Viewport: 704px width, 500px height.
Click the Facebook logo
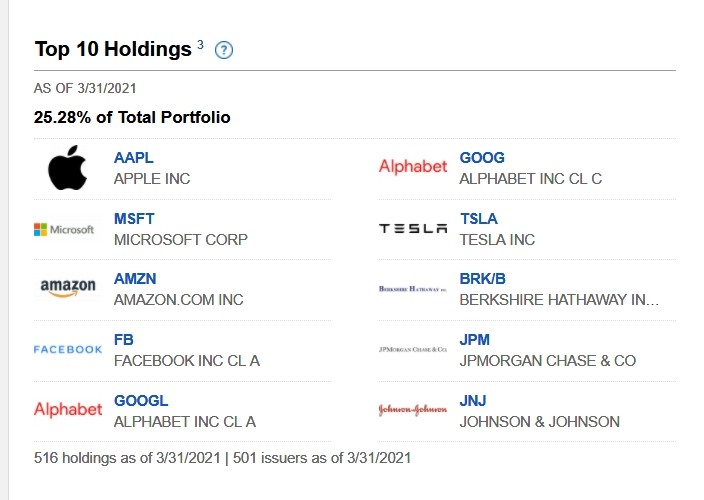tap(68, 349)
